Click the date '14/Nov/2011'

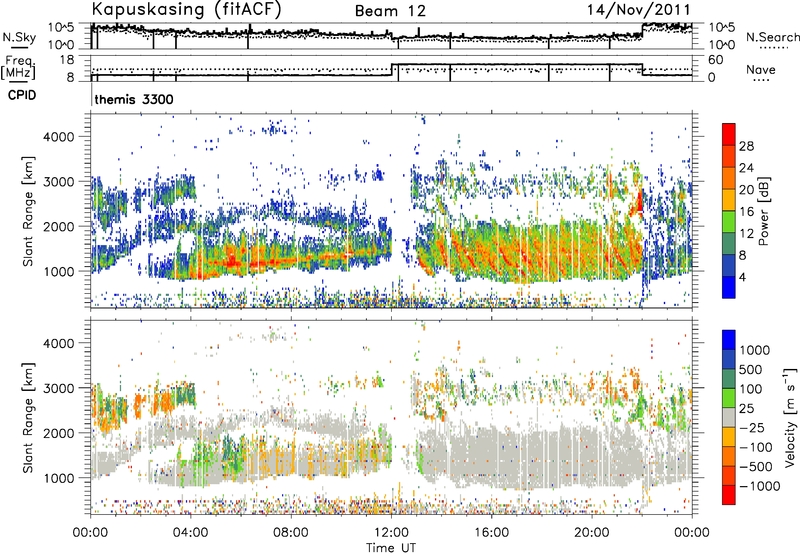pyautogui.click(x=639, y=10)
